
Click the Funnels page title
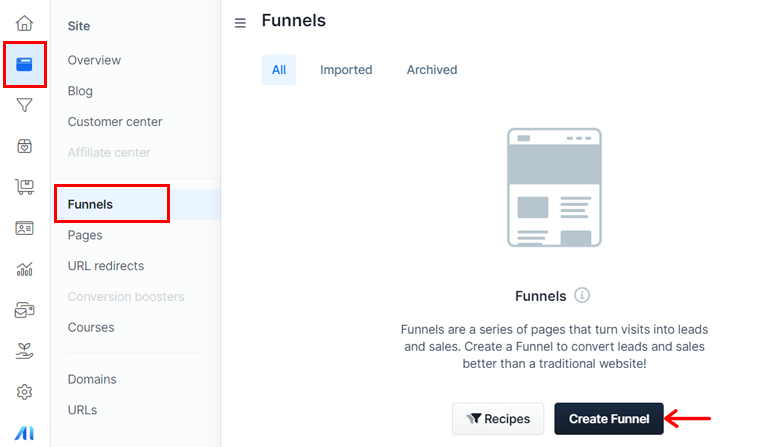[294, 20]
